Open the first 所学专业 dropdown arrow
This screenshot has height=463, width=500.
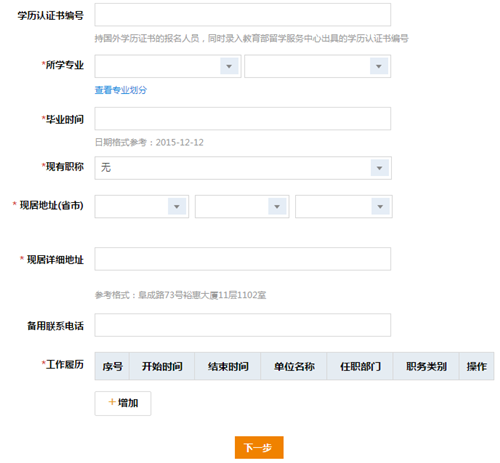pos(229,66)
